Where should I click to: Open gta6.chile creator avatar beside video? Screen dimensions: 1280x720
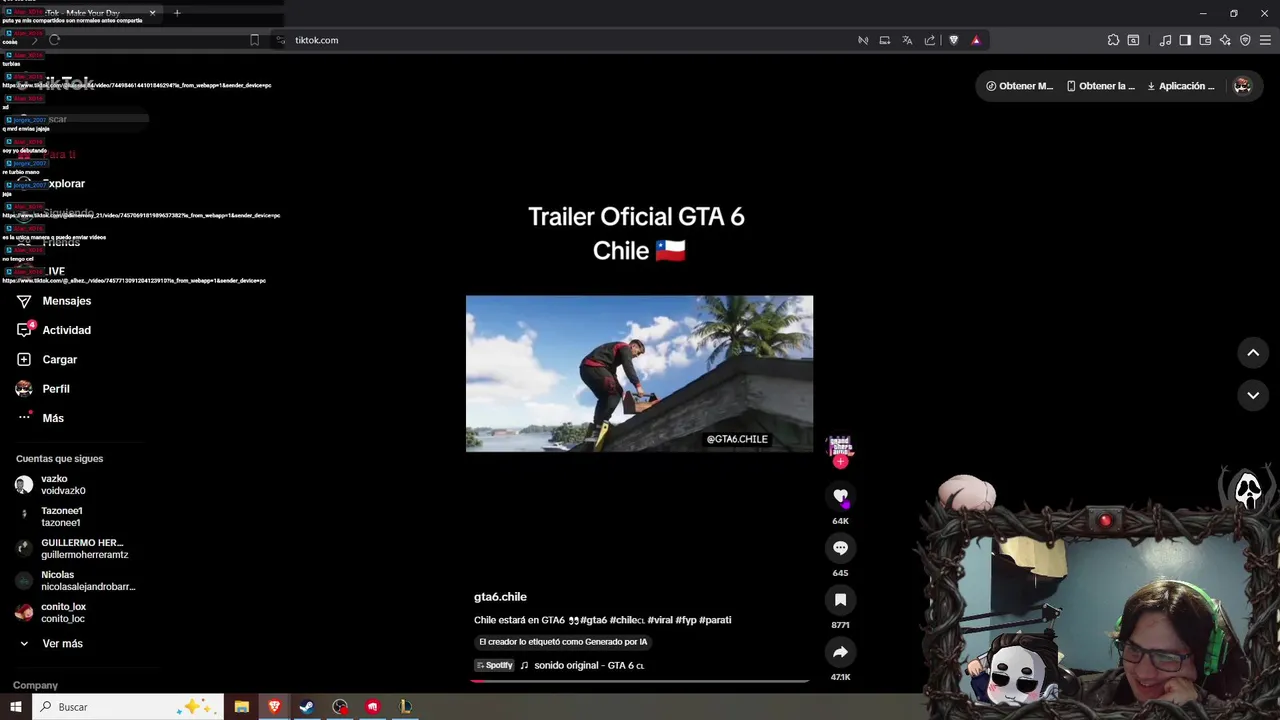click(840, 446)
